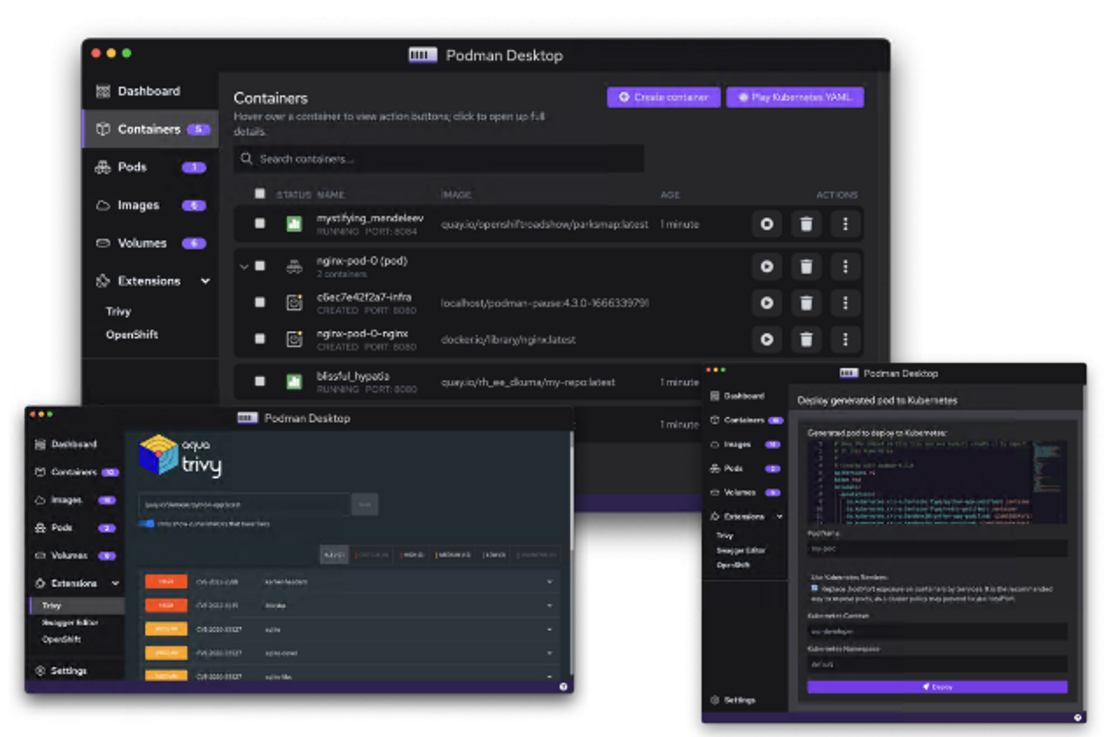Collapse the nginx-pod-0 pod group chevron
1118x737 pixels.
tap(244, 267)
